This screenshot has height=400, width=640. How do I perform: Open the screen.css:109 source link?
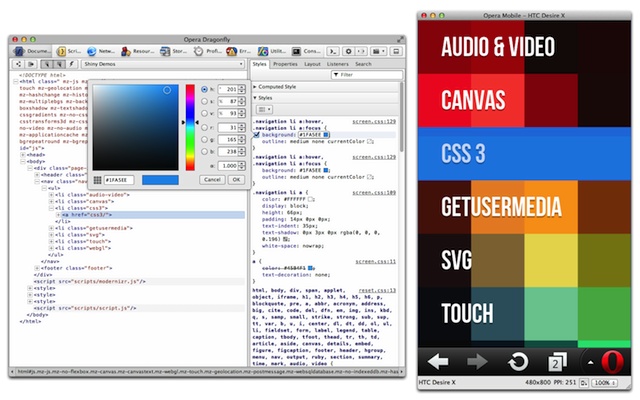[374, 192]
